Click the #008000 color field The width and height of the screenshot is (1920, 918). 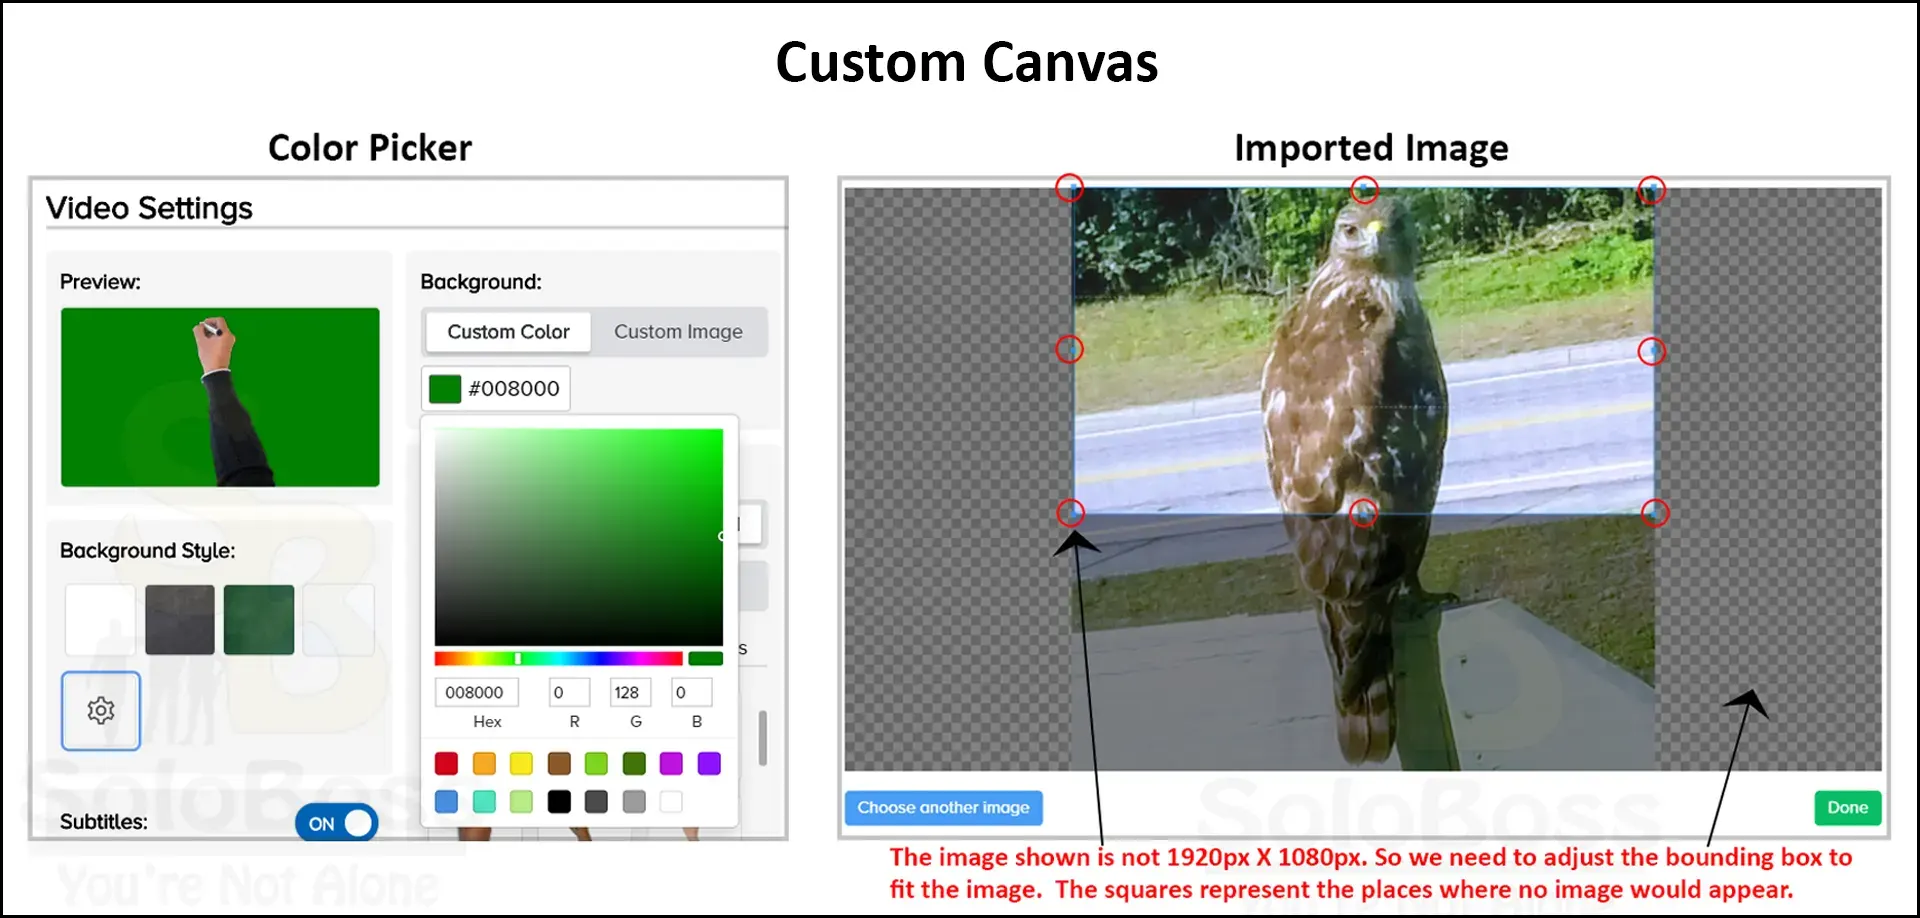pos(496,389)
